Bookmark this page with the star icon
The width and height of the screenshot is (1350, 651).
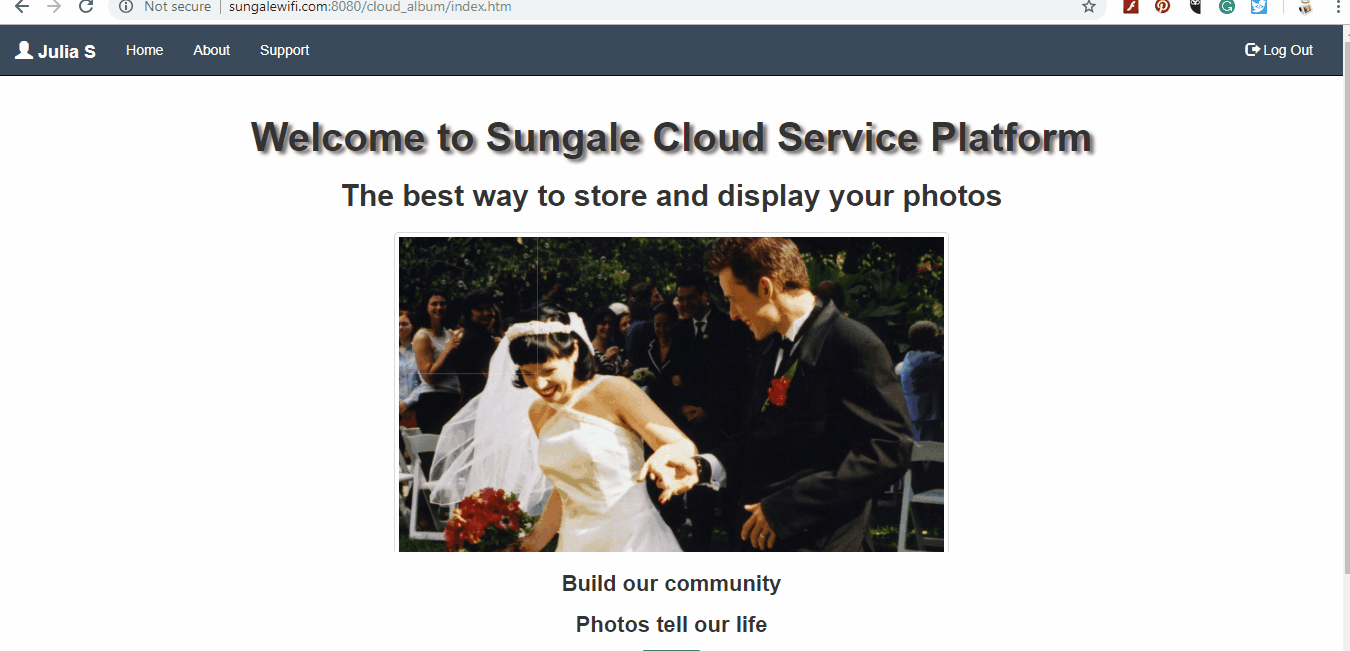1089,7
